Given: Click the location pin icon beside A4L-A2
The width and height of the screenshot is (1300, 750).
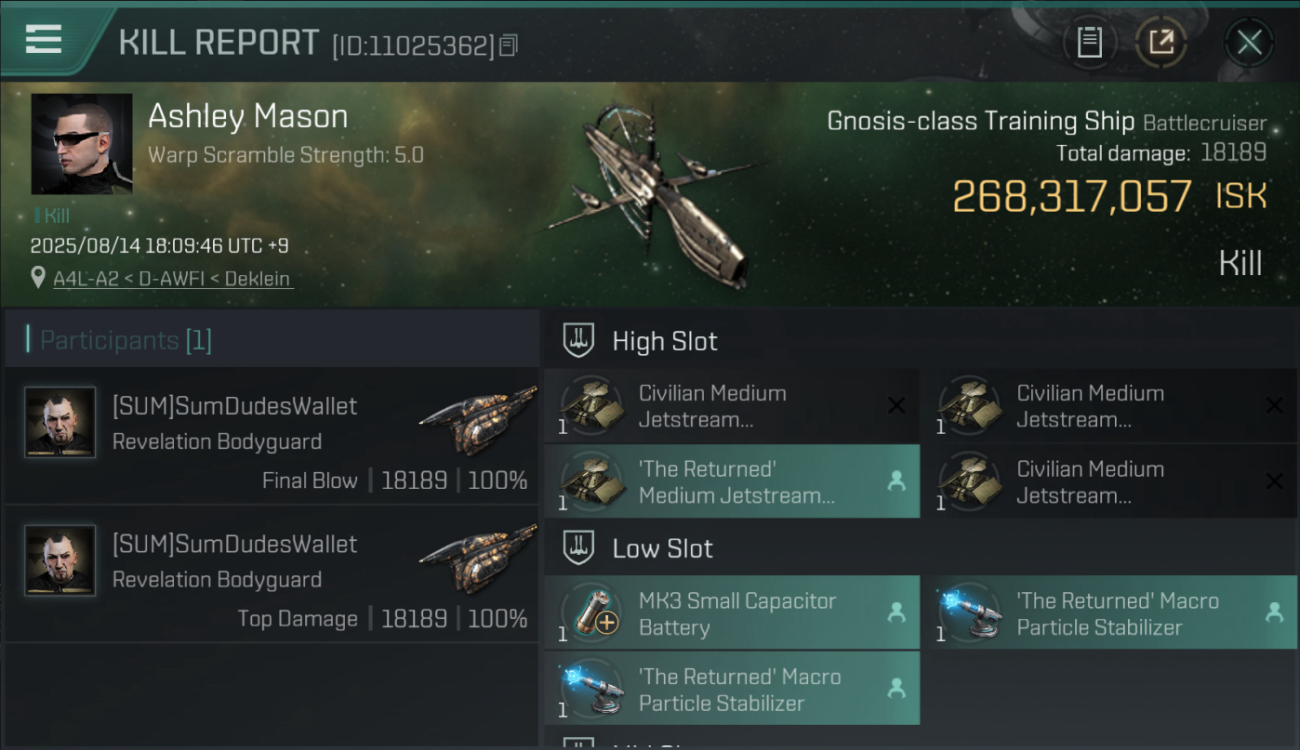Looking at the screenshot, I should (x=38, y=277).
